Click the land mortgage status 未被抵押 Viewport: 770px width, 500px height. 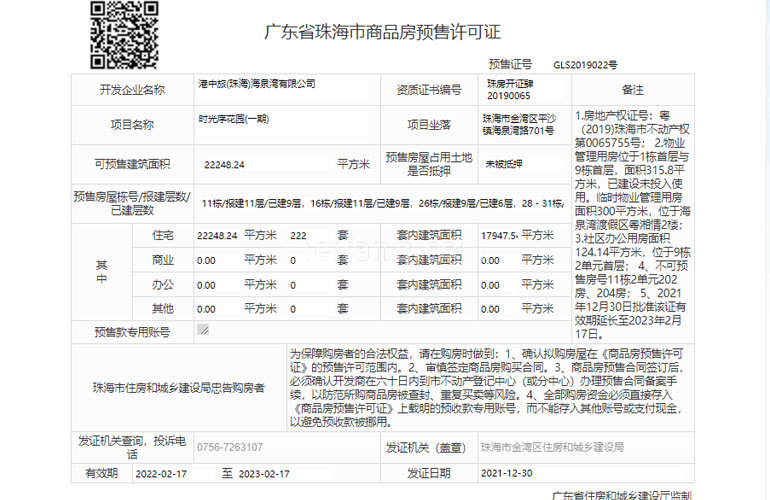[x=504, y=164]
